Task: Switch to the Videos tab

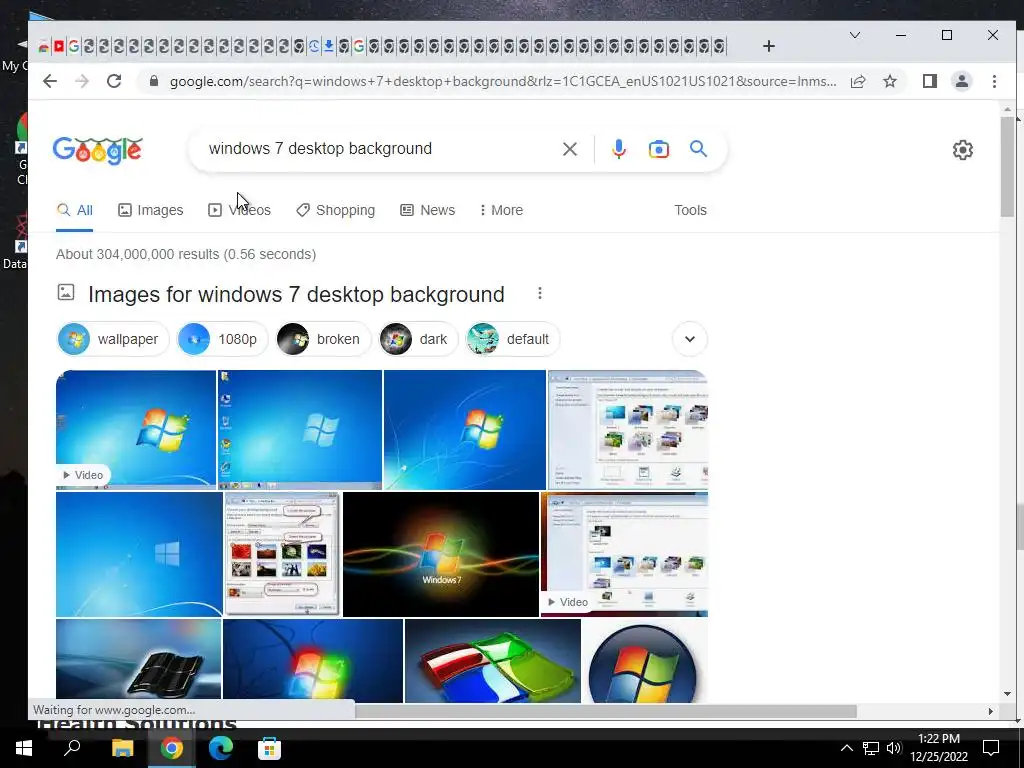Action: pos(239,210)
